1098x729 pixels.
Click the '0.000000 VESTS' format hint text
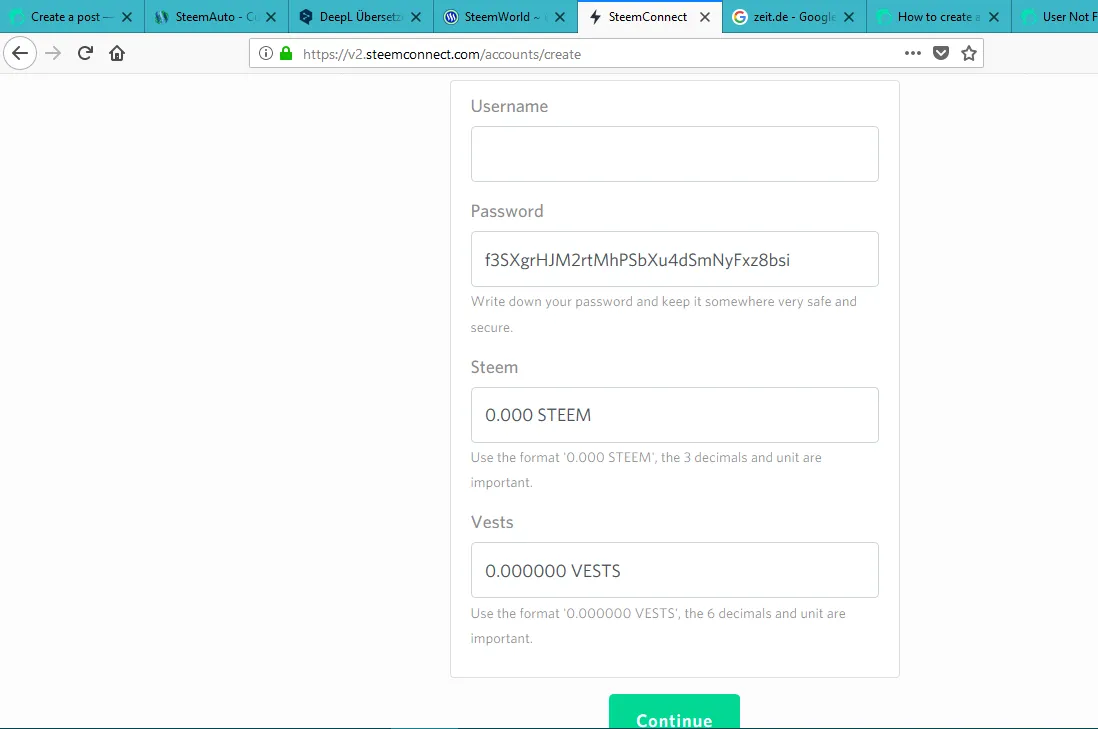(x=658, y=626)
